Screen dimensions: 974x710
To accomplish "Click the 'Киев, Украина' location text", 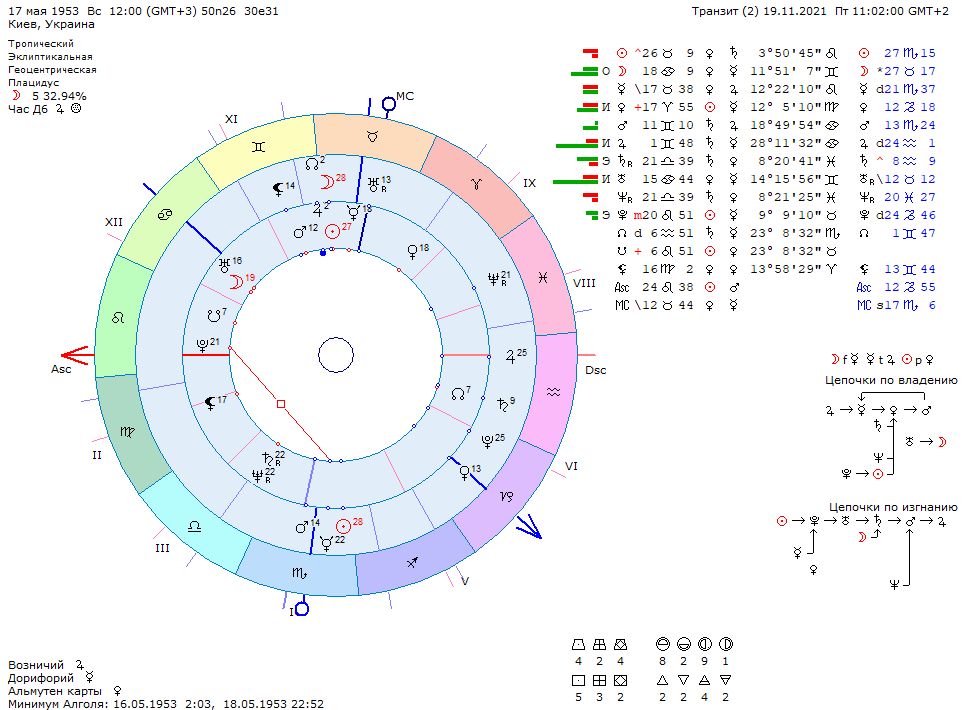I will pyautogui.click(x=52, y=24).
